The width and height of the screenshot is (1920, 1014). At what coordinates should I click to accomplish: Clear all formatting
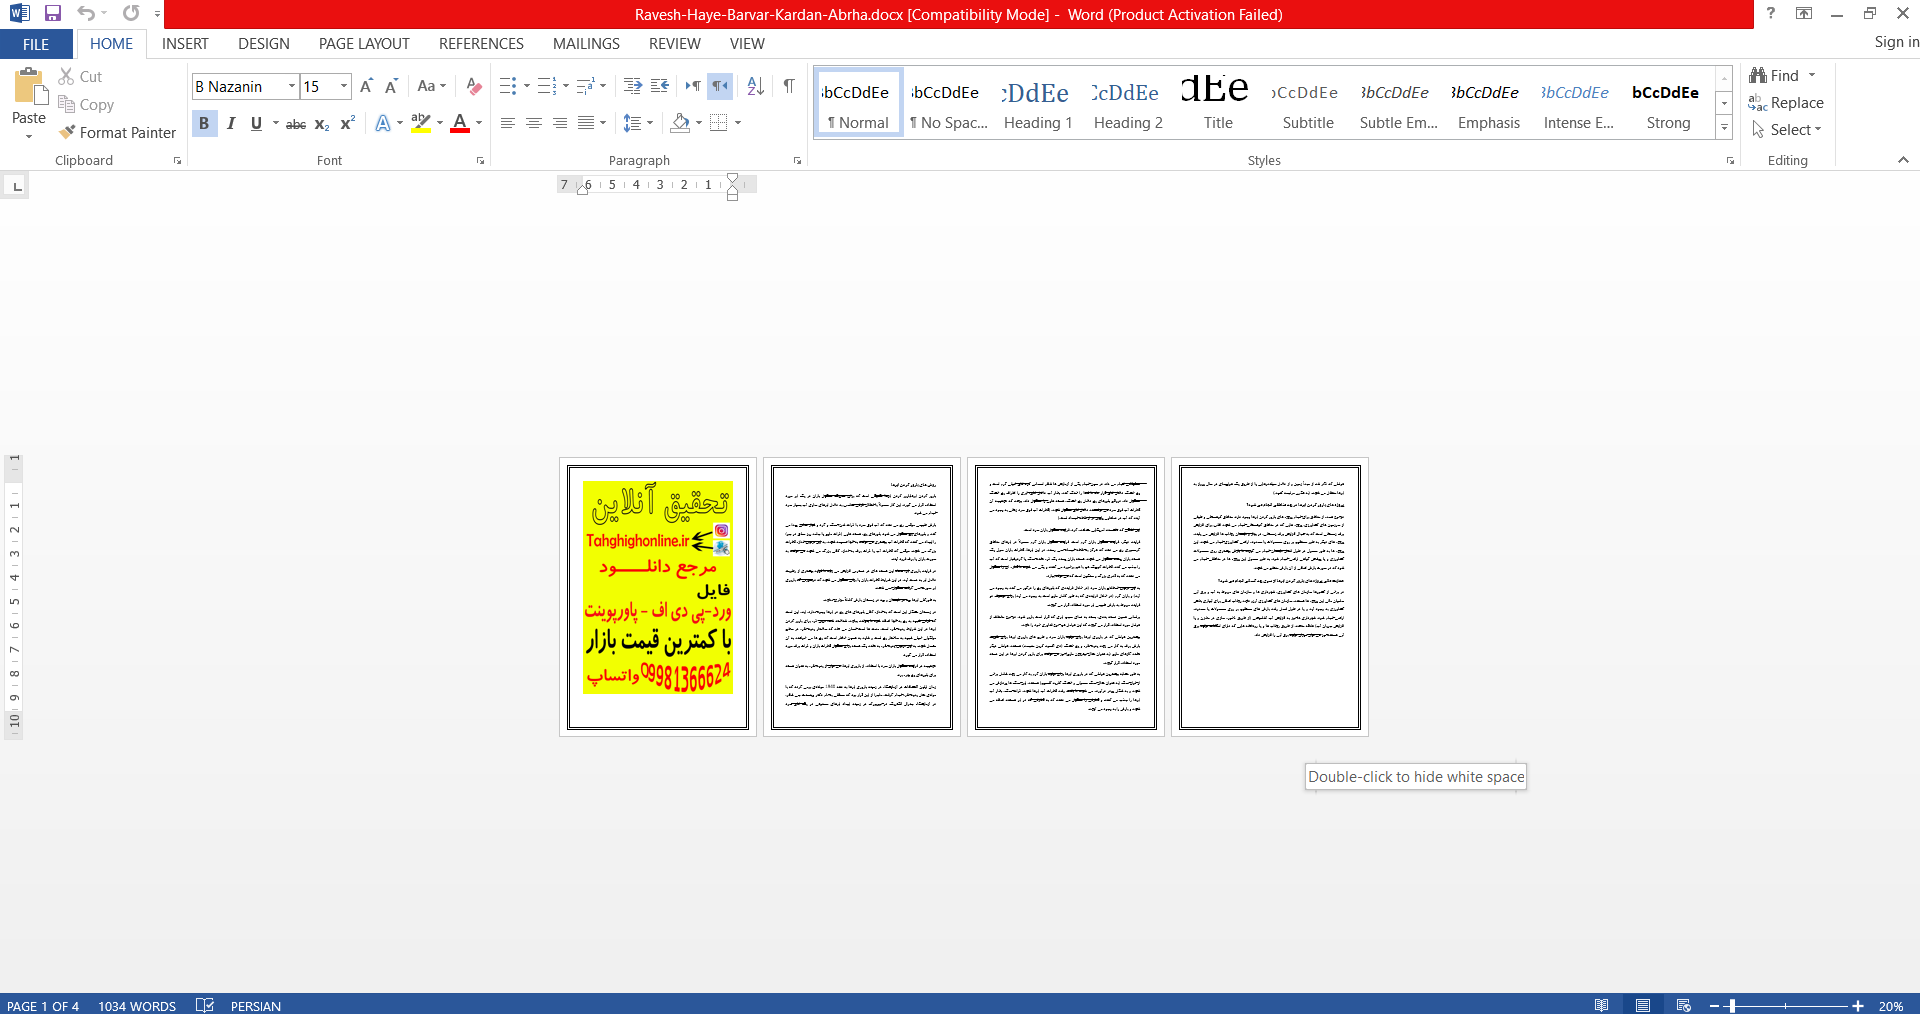pos(474,86)
